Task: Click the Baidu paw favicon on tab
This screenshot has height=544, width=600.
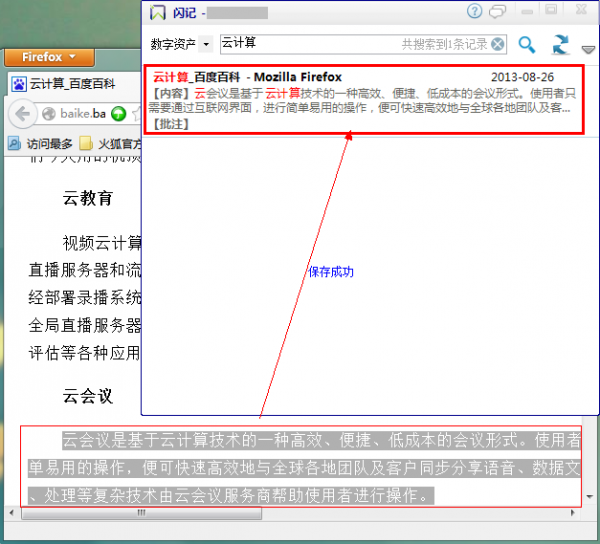Action: point(18,84)
